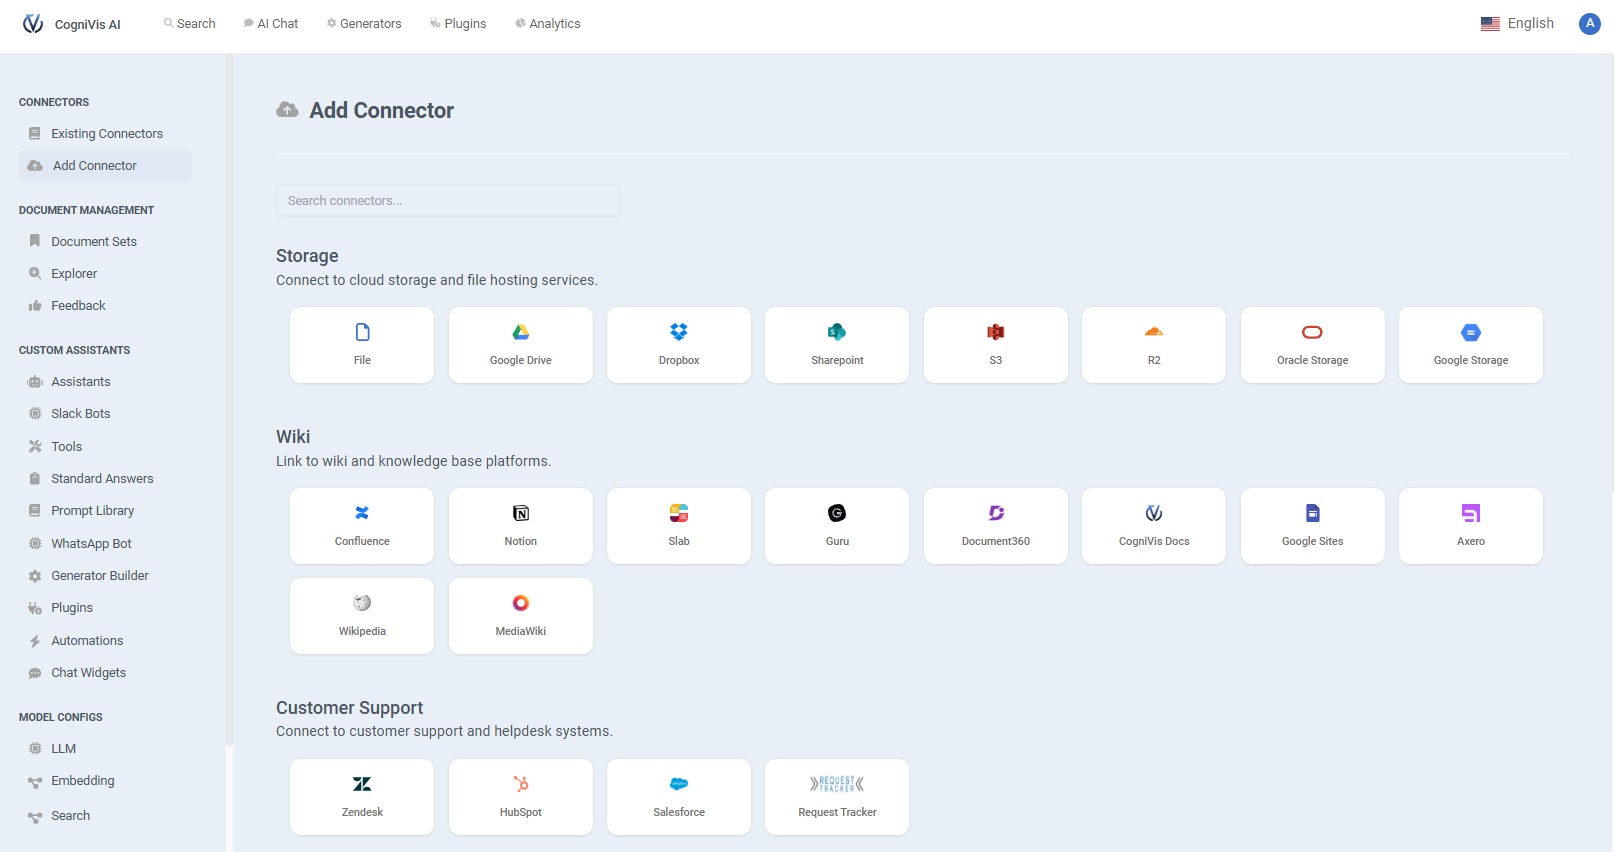The width and height of the screenshot is (1614, 852).
Task: Open Generators in top navigation
Action: click(x=364, y=23)
